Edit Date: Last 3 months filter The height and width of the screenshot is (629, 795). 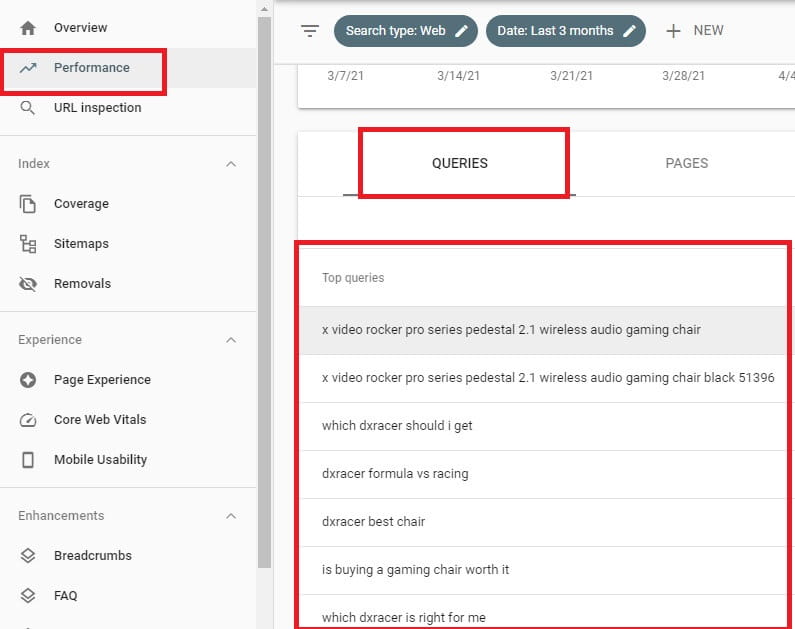566,31
